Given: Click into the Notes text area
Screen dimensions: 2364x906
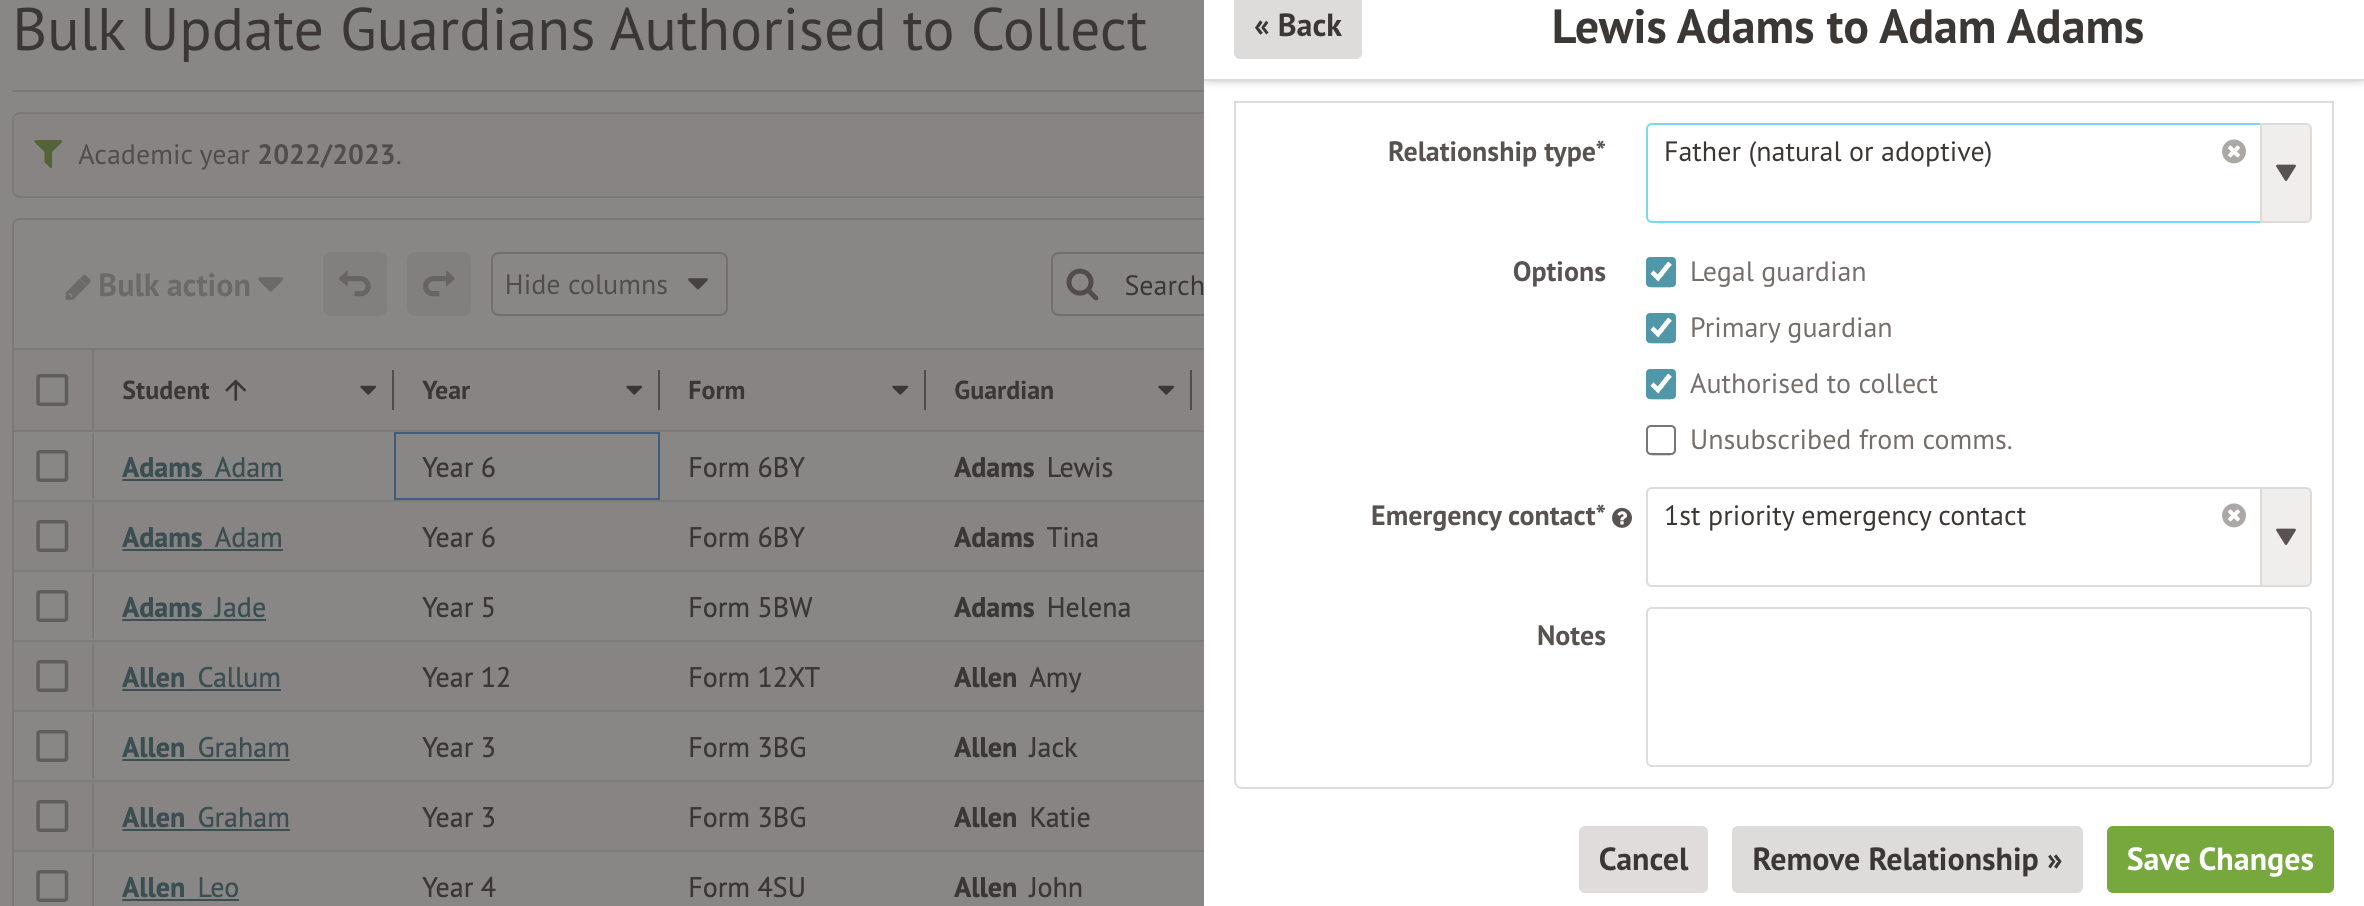Looking at the screenshot, I should pyautogui.click(x=1977, y=687).
